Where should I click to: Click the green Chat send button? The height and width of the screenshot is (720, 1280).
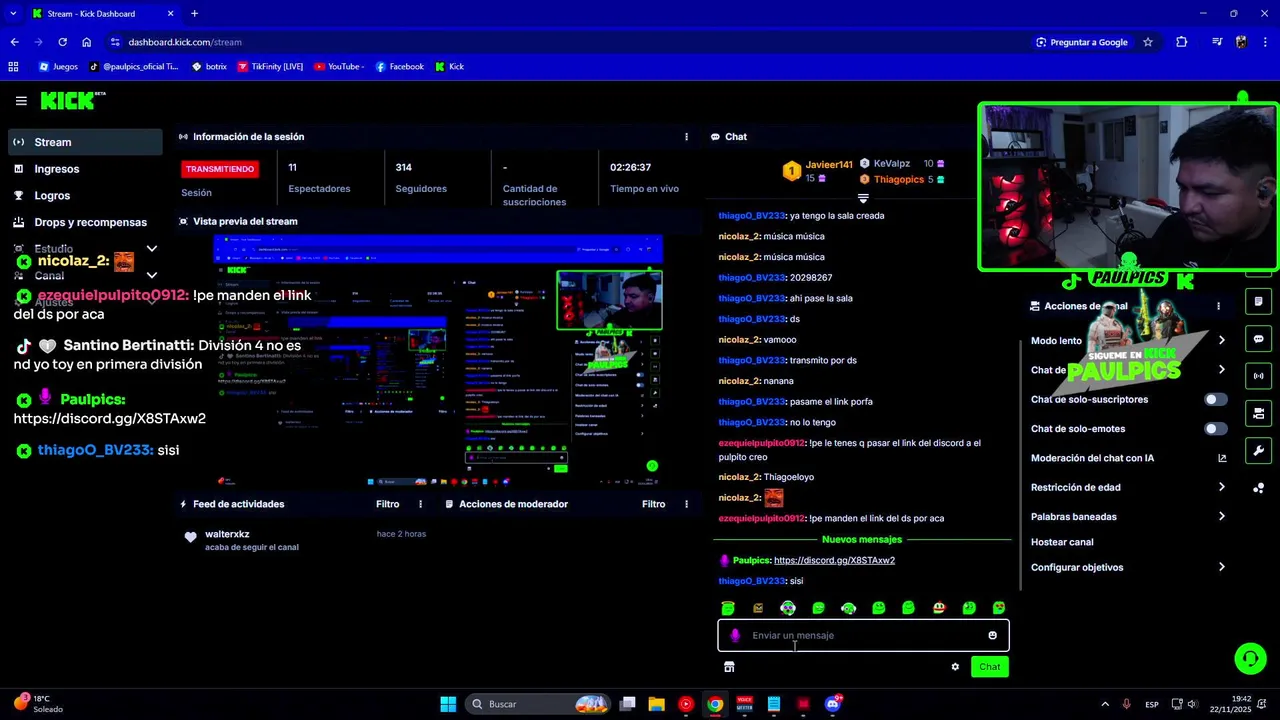[989, 667]
